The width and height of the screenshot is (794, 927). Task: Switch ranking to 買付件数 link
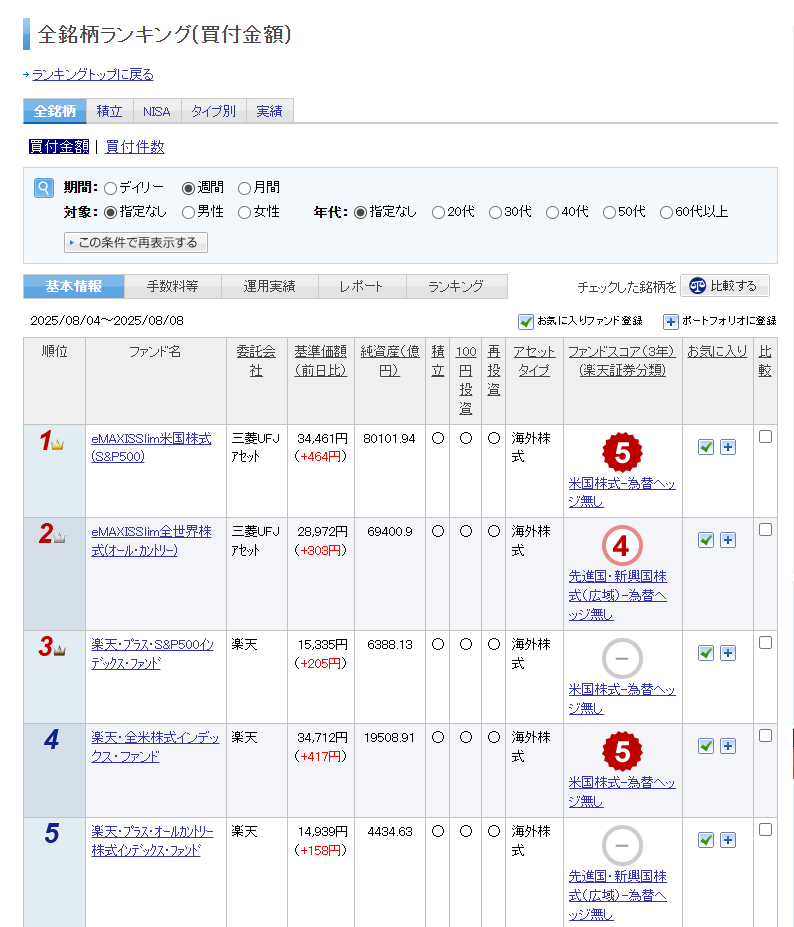pos(135,147)
